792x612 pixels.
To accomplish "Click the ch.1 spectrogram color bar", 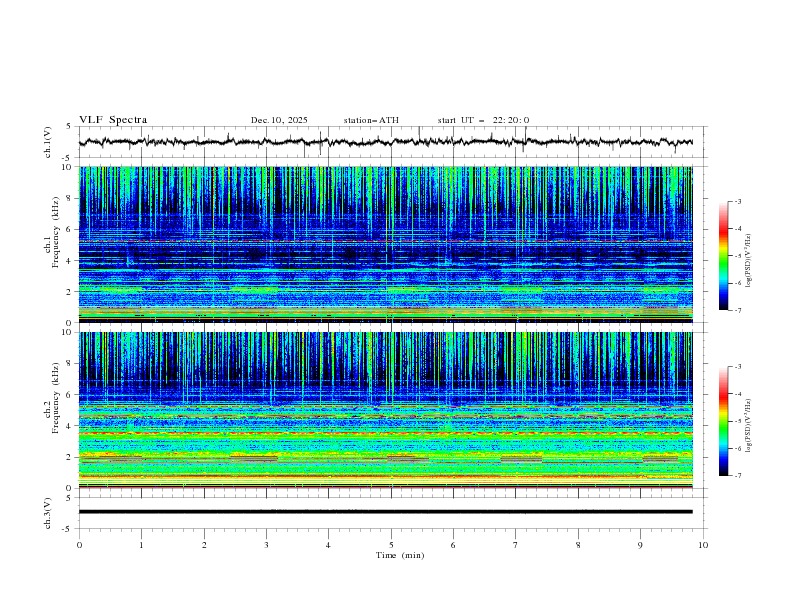I will [724, 256].
